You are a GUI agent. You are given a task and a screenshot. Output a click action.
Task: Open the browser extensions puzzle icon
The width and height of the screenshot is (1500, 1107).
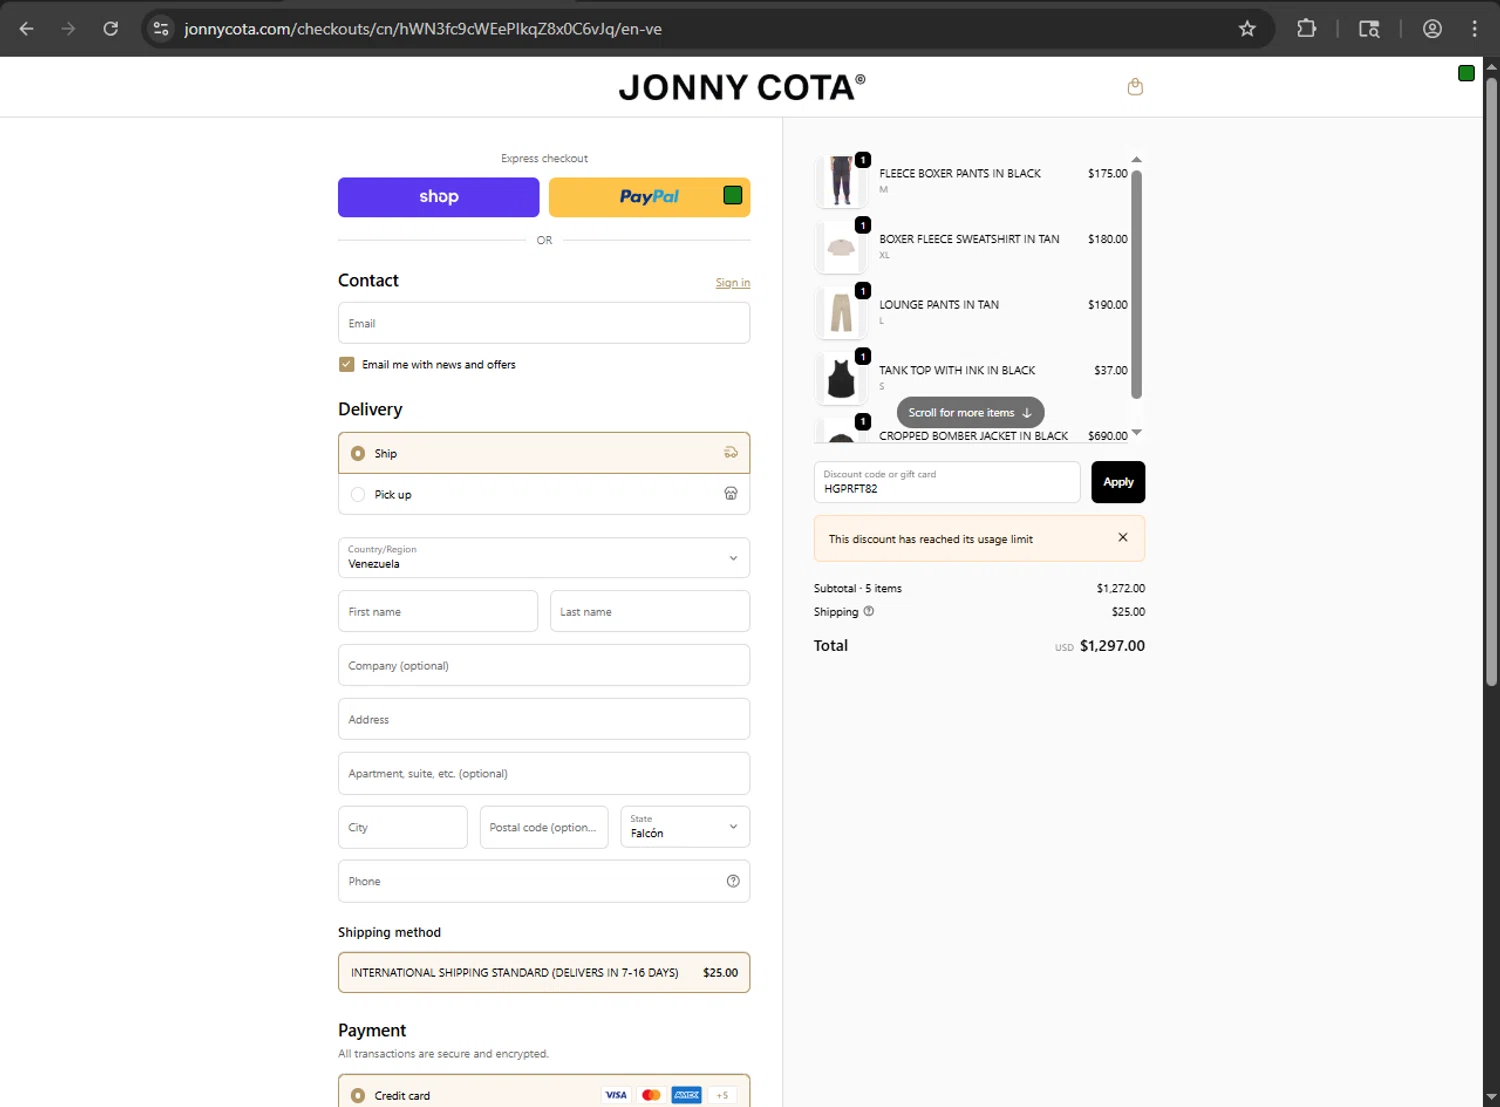[x=1306, y=29]
